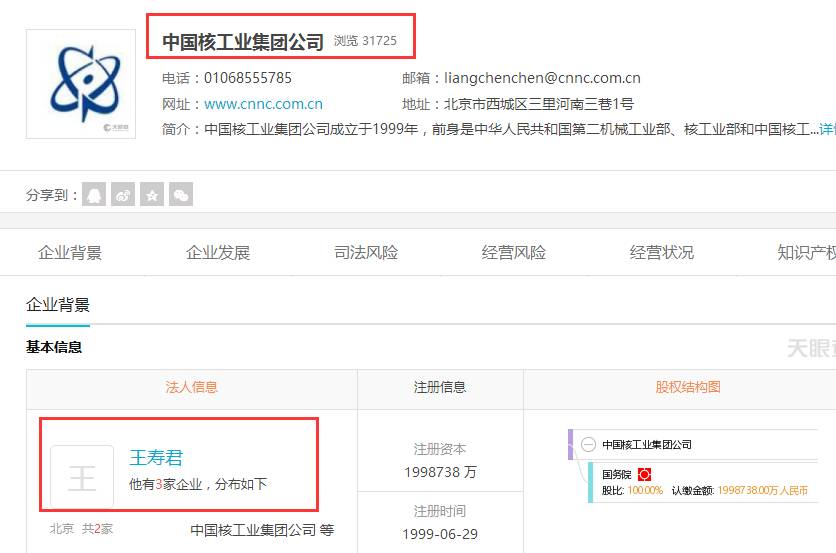Open the website link www.cnnc.com.cn
This screenshot has width=836, height=553.
tap(263, 104)
